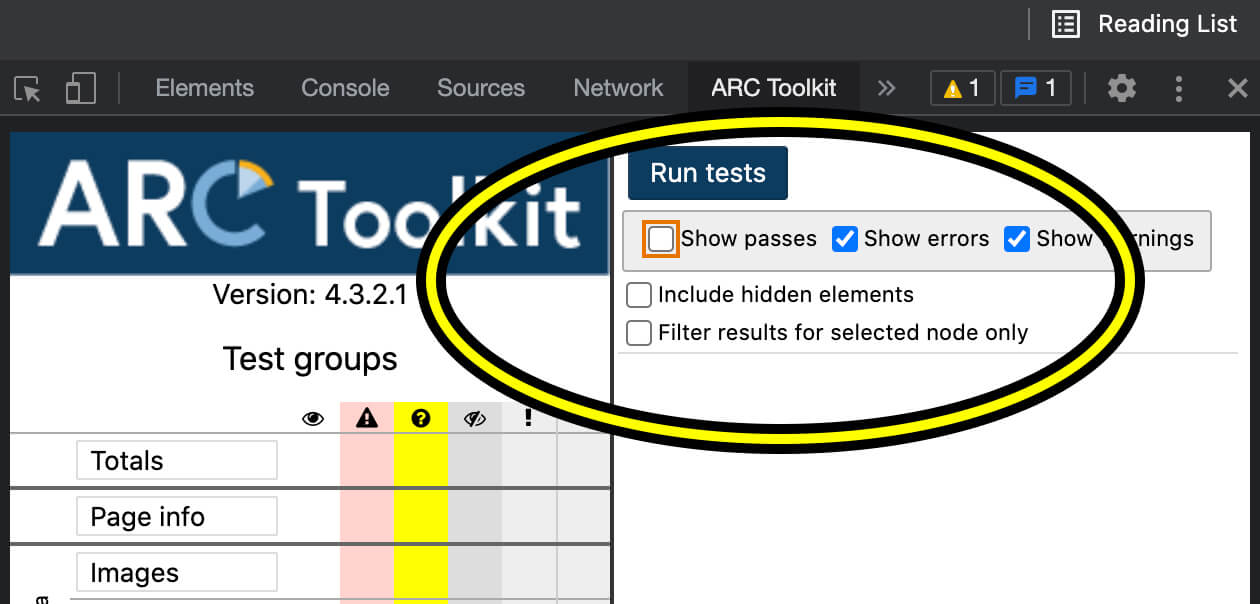This screenshot has width=1260, height=604.
Task: Check Filter results for selected node only
Action: [x=638, y=332]
